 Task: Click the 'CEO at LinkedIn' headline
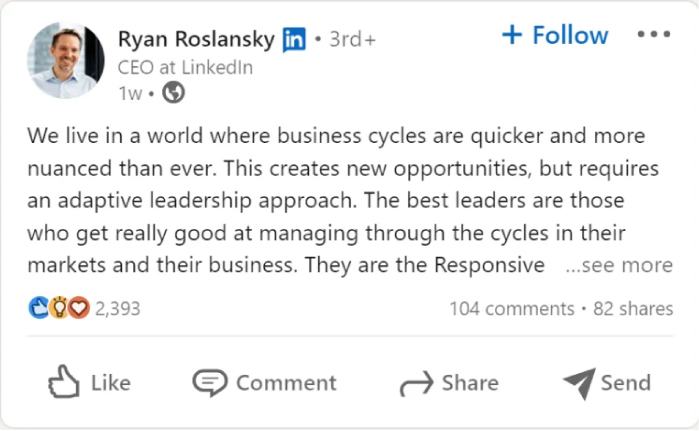tap(185, 68)
